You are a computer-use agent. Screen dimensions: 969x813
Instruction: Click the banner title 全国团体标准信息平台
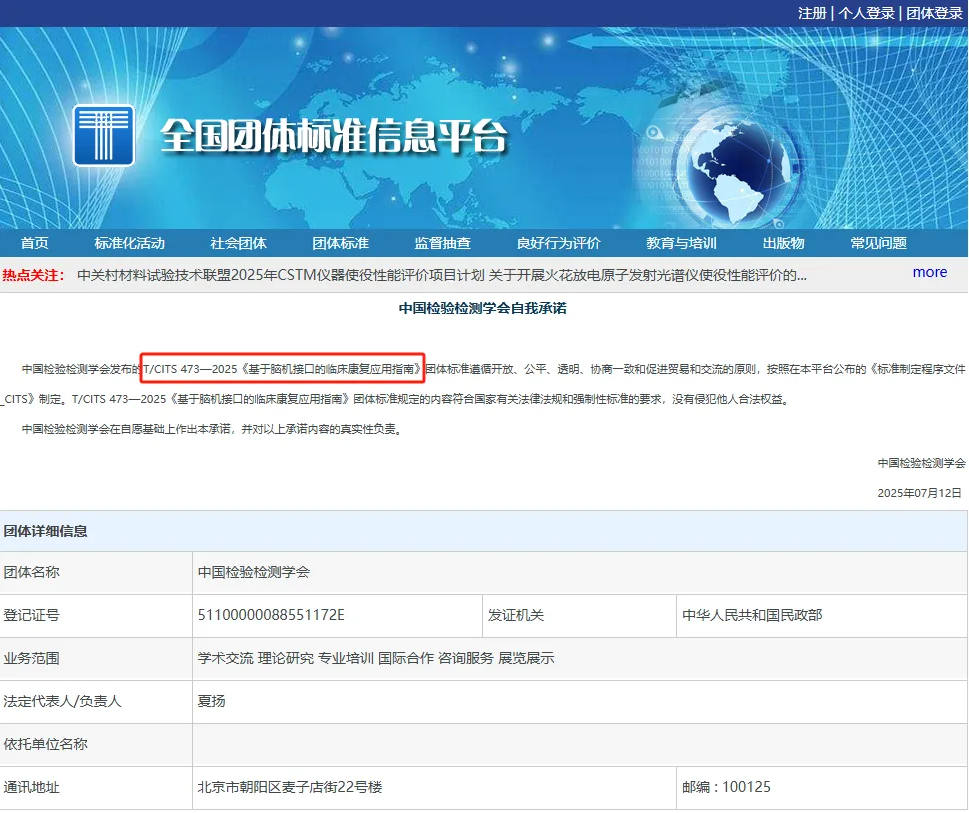click(334, 135)
